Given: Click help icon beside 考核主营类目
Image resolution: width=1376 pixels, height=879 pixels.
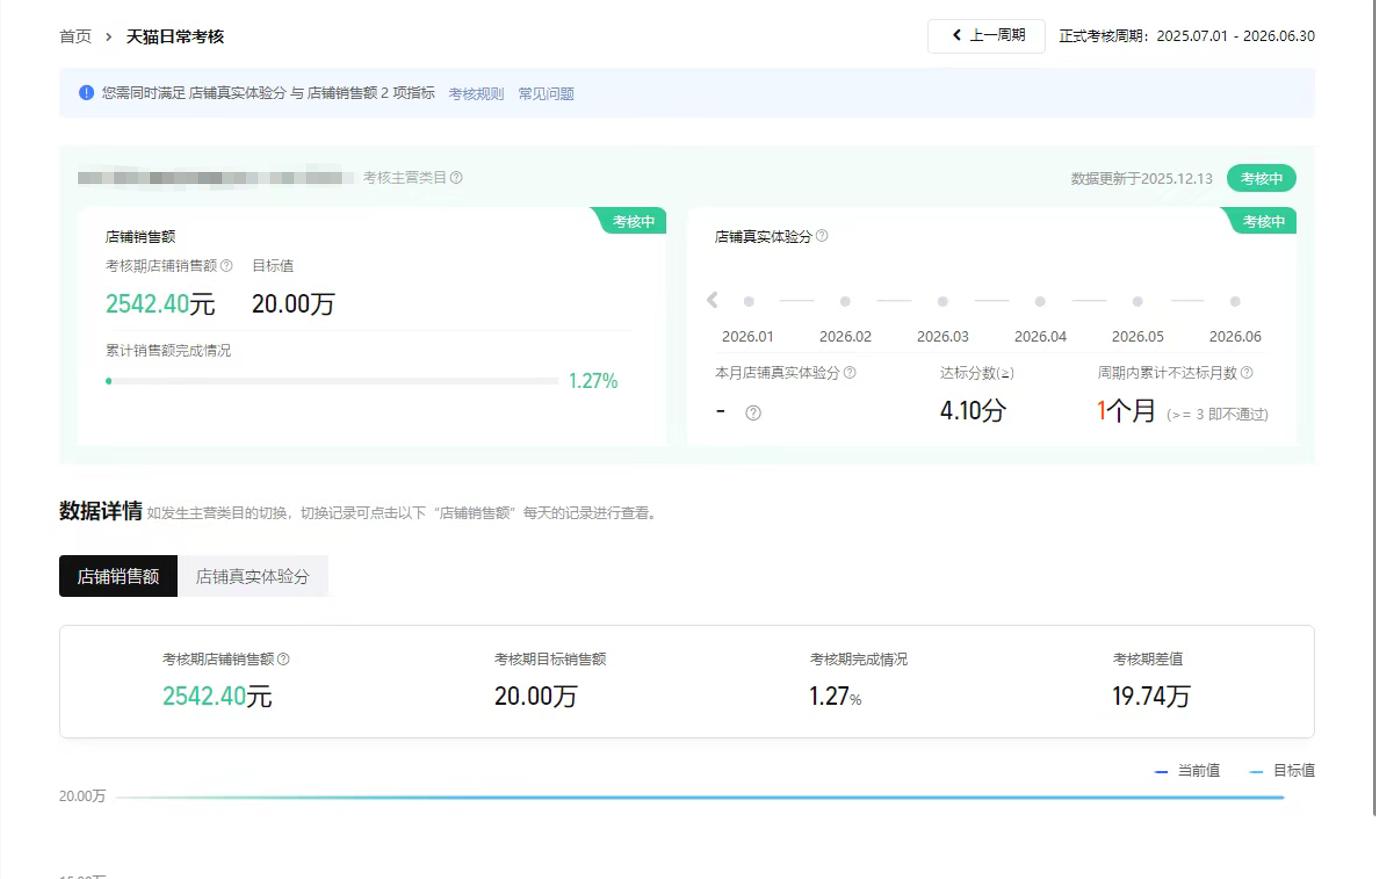Looking at the screenshot, I should 456,178.
